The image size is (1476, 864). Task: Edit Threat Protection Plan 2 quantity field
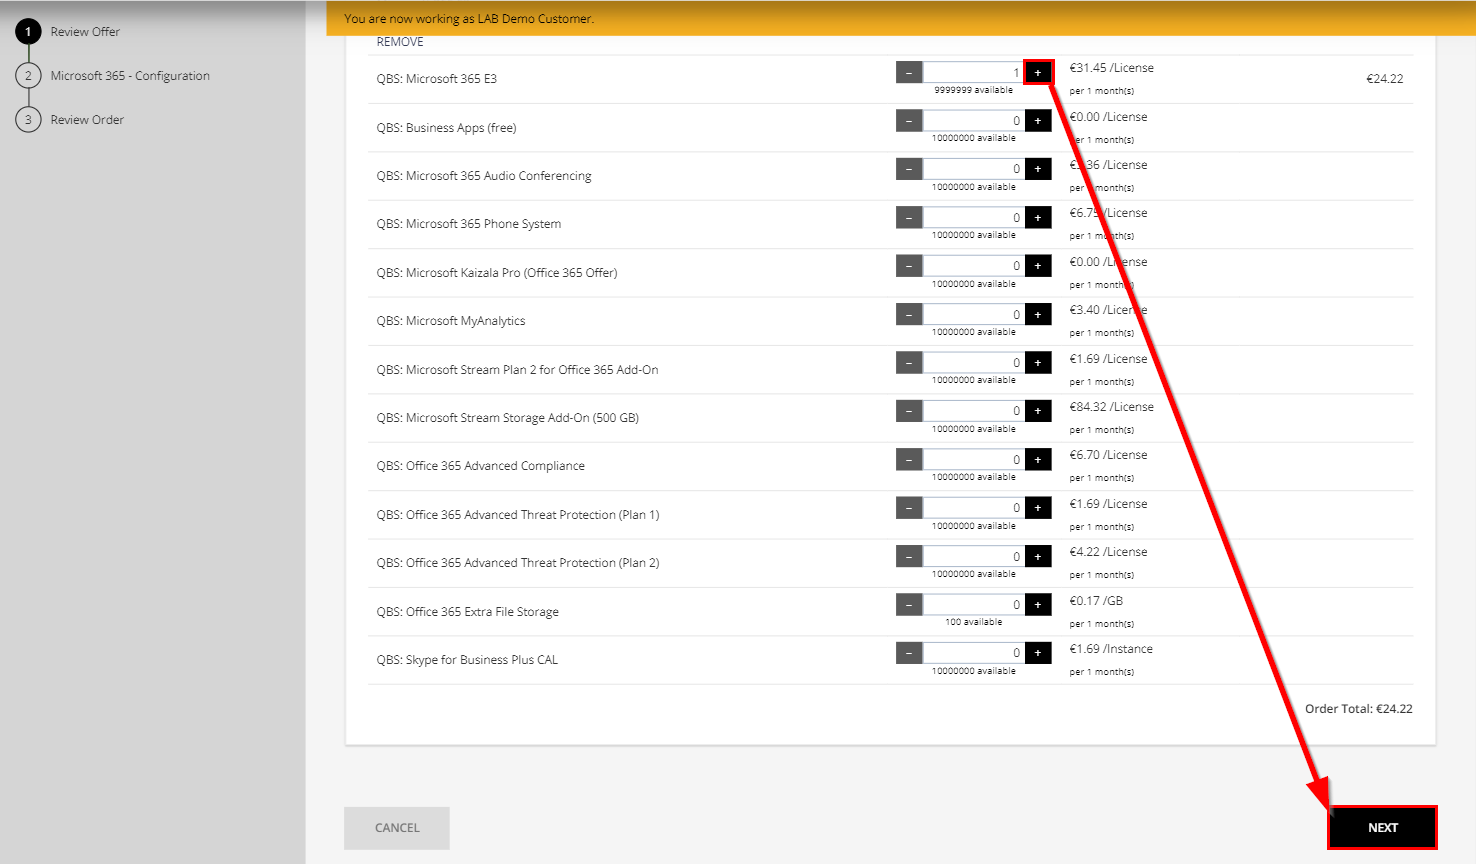[x=974, y=556]
